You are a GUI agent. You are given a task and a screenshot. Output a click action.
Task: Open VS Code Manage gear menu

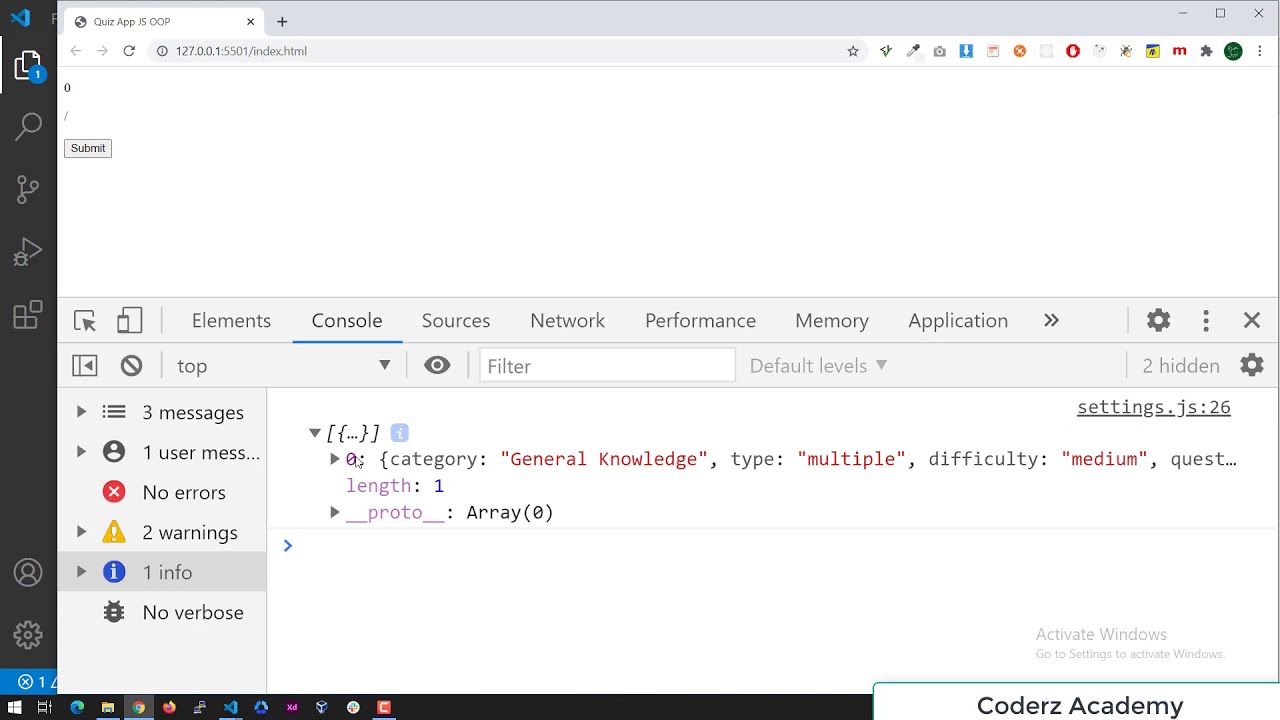coord(28,635)
